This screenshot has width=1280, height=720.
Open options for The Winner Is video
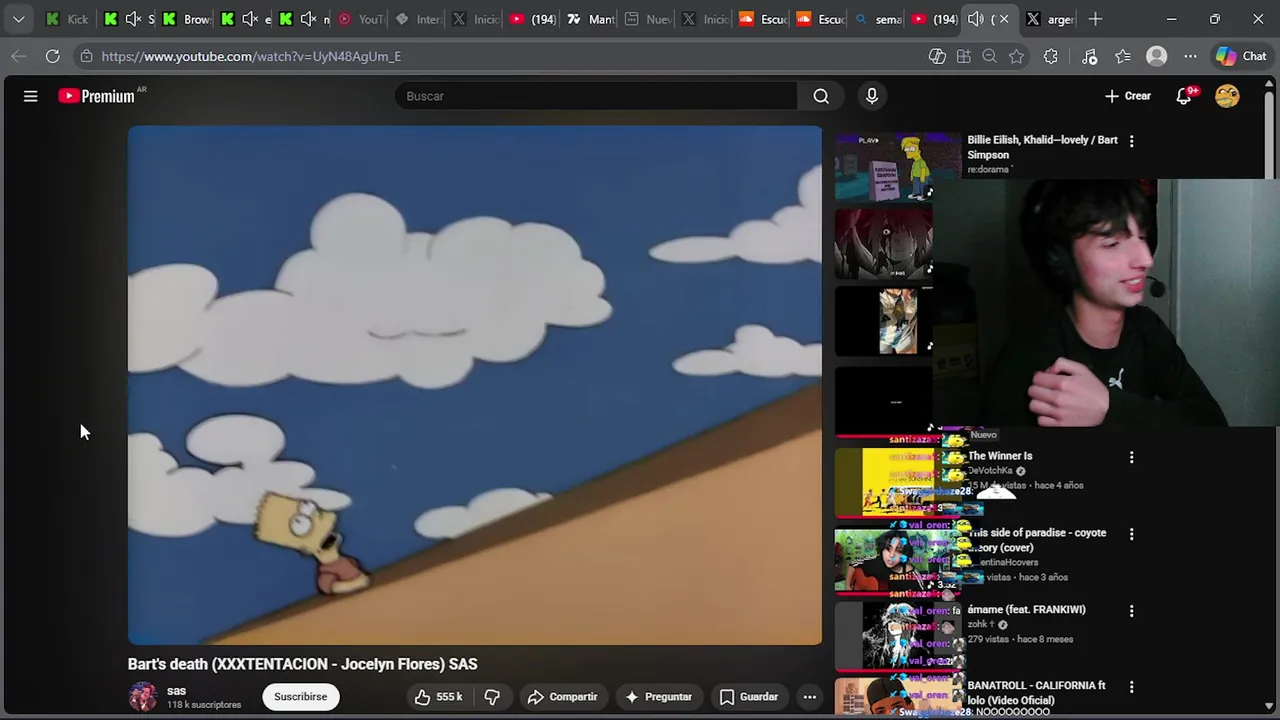point(1132,457)
